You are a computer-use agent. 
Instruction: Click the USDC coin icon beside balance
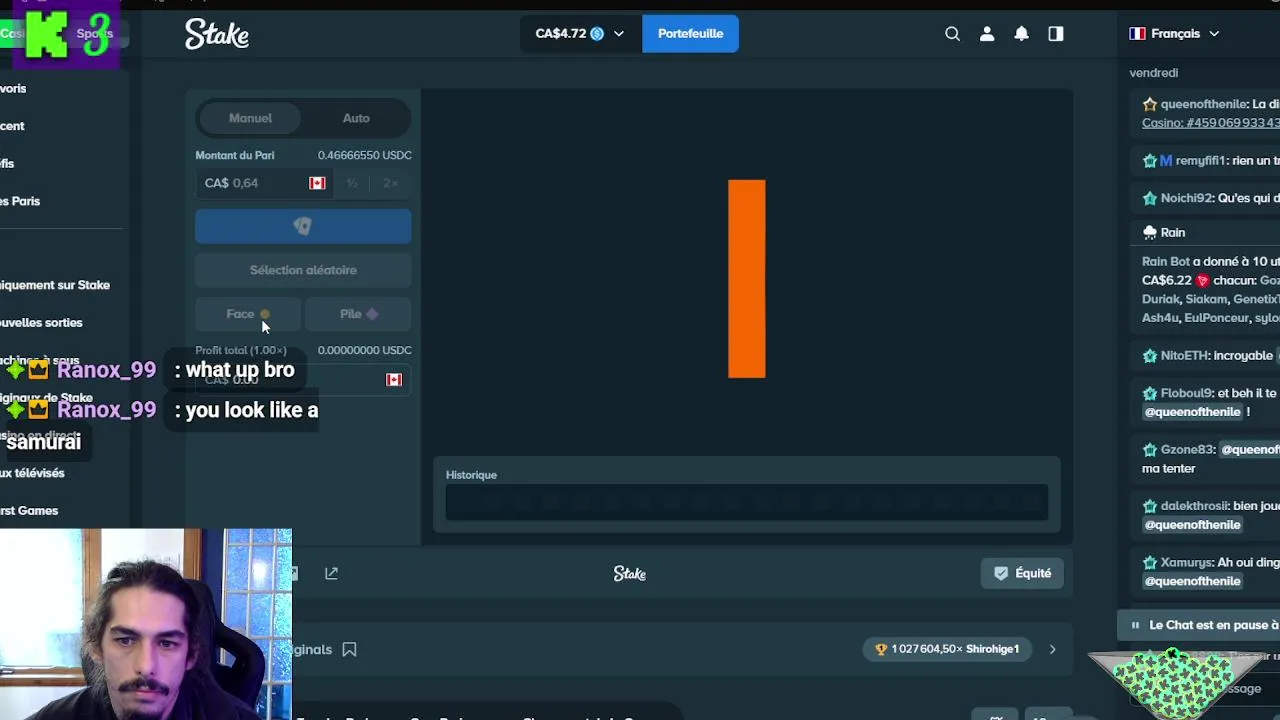pos(597,34)
